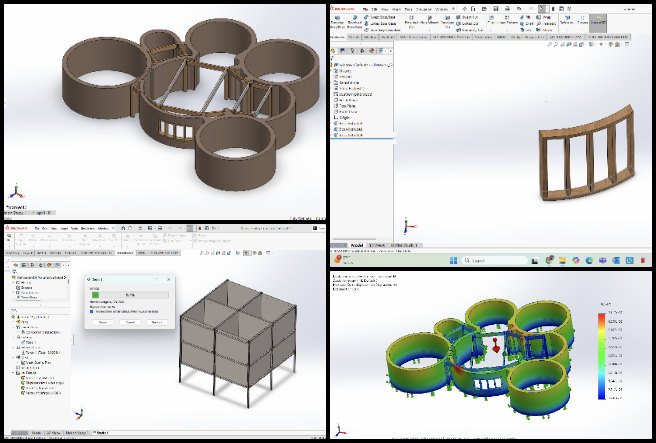Select Force-1 load in the simulation tree
The image size is (656, 443).
pyautogui.click(x=41, y=353)
